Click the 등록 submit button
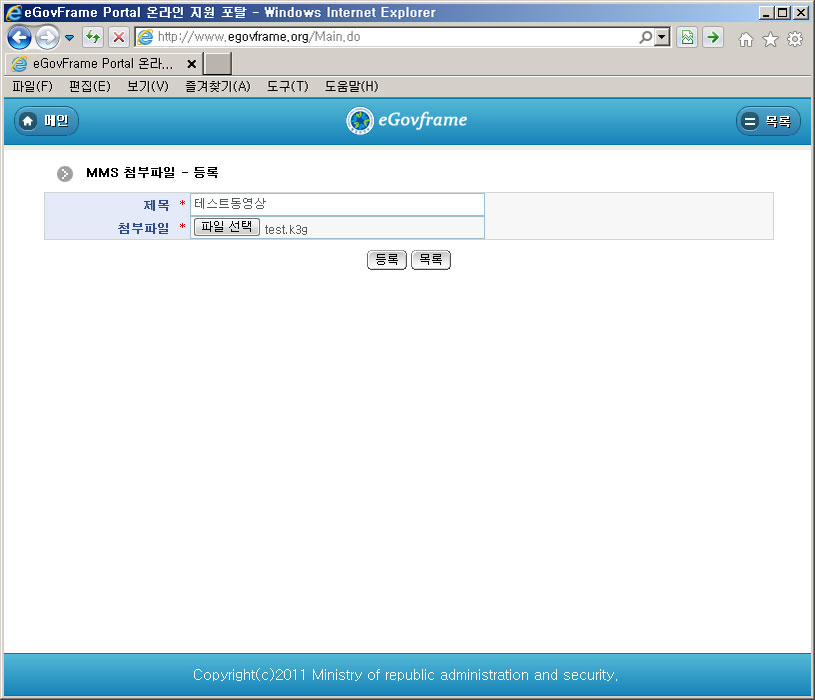 point(387,260)
